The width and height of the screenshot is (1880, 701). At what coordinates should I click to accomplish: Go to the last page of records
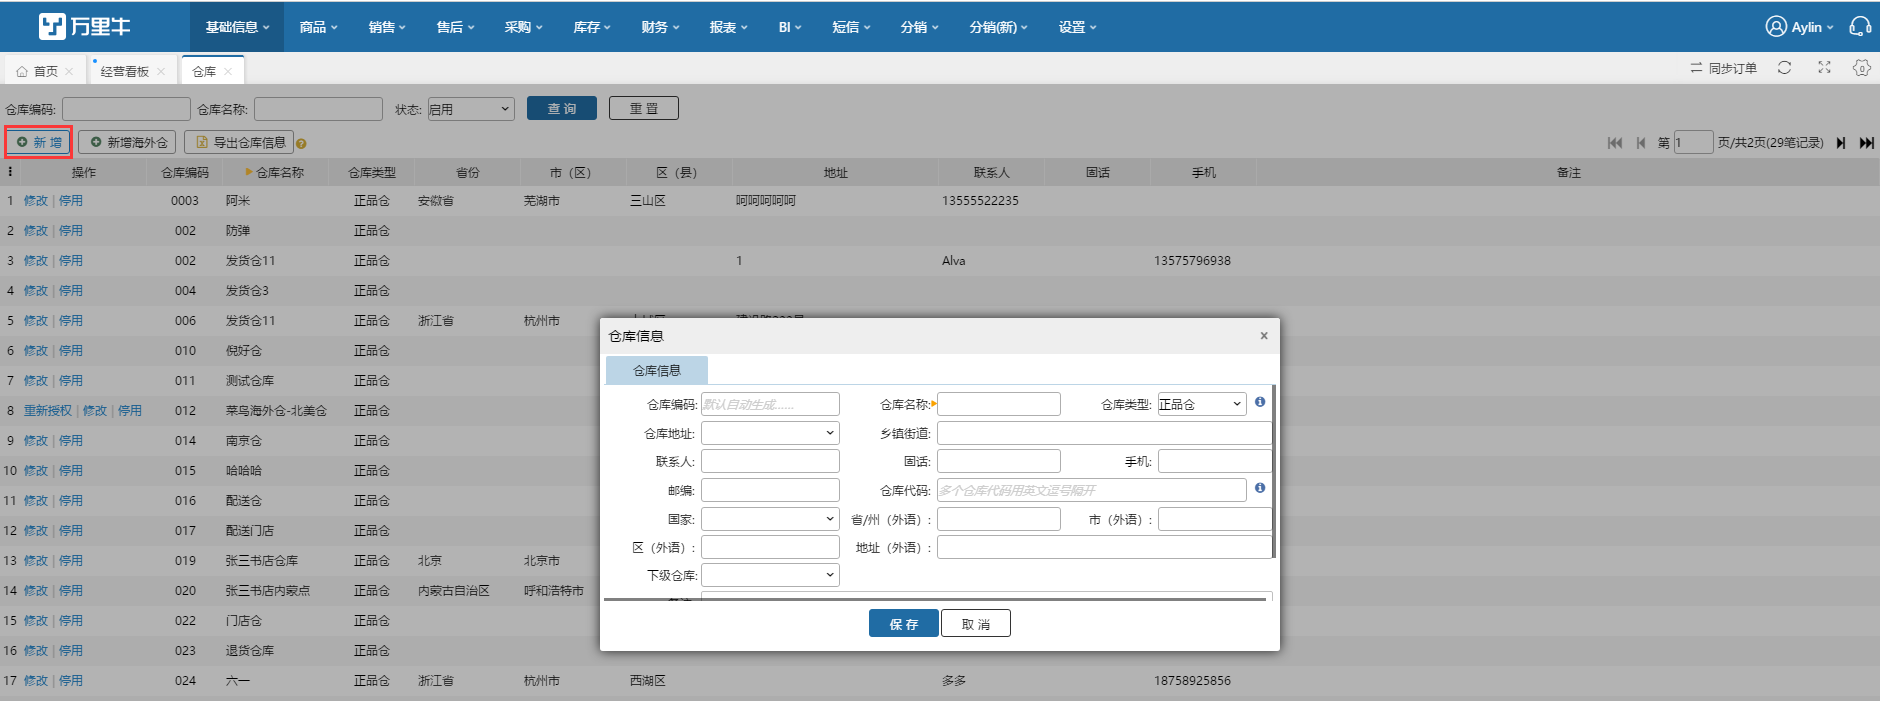1866,143
